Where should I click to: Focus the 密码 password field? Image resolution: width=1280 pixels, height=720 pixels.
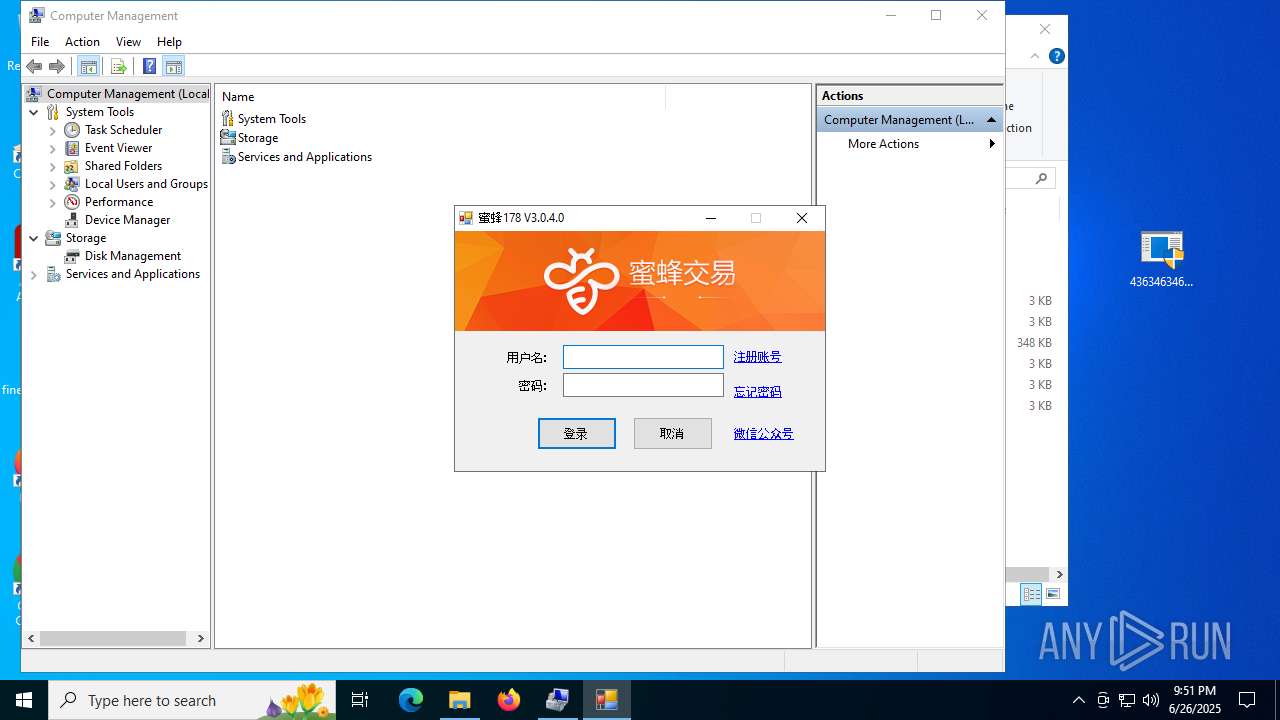click(643, 385)
